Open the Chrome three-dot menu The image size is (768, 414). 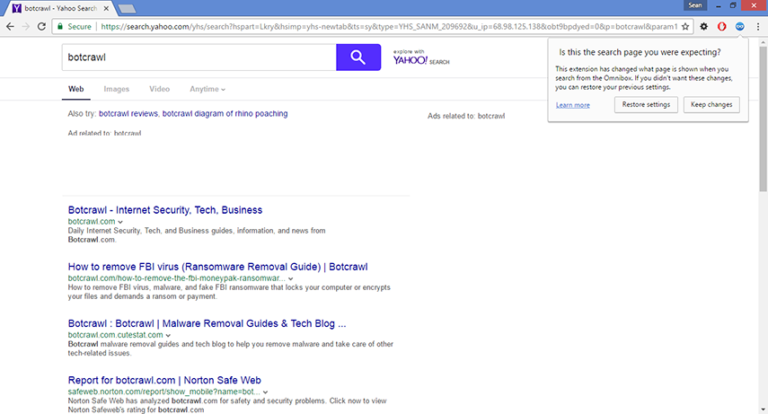click(758, 26)
